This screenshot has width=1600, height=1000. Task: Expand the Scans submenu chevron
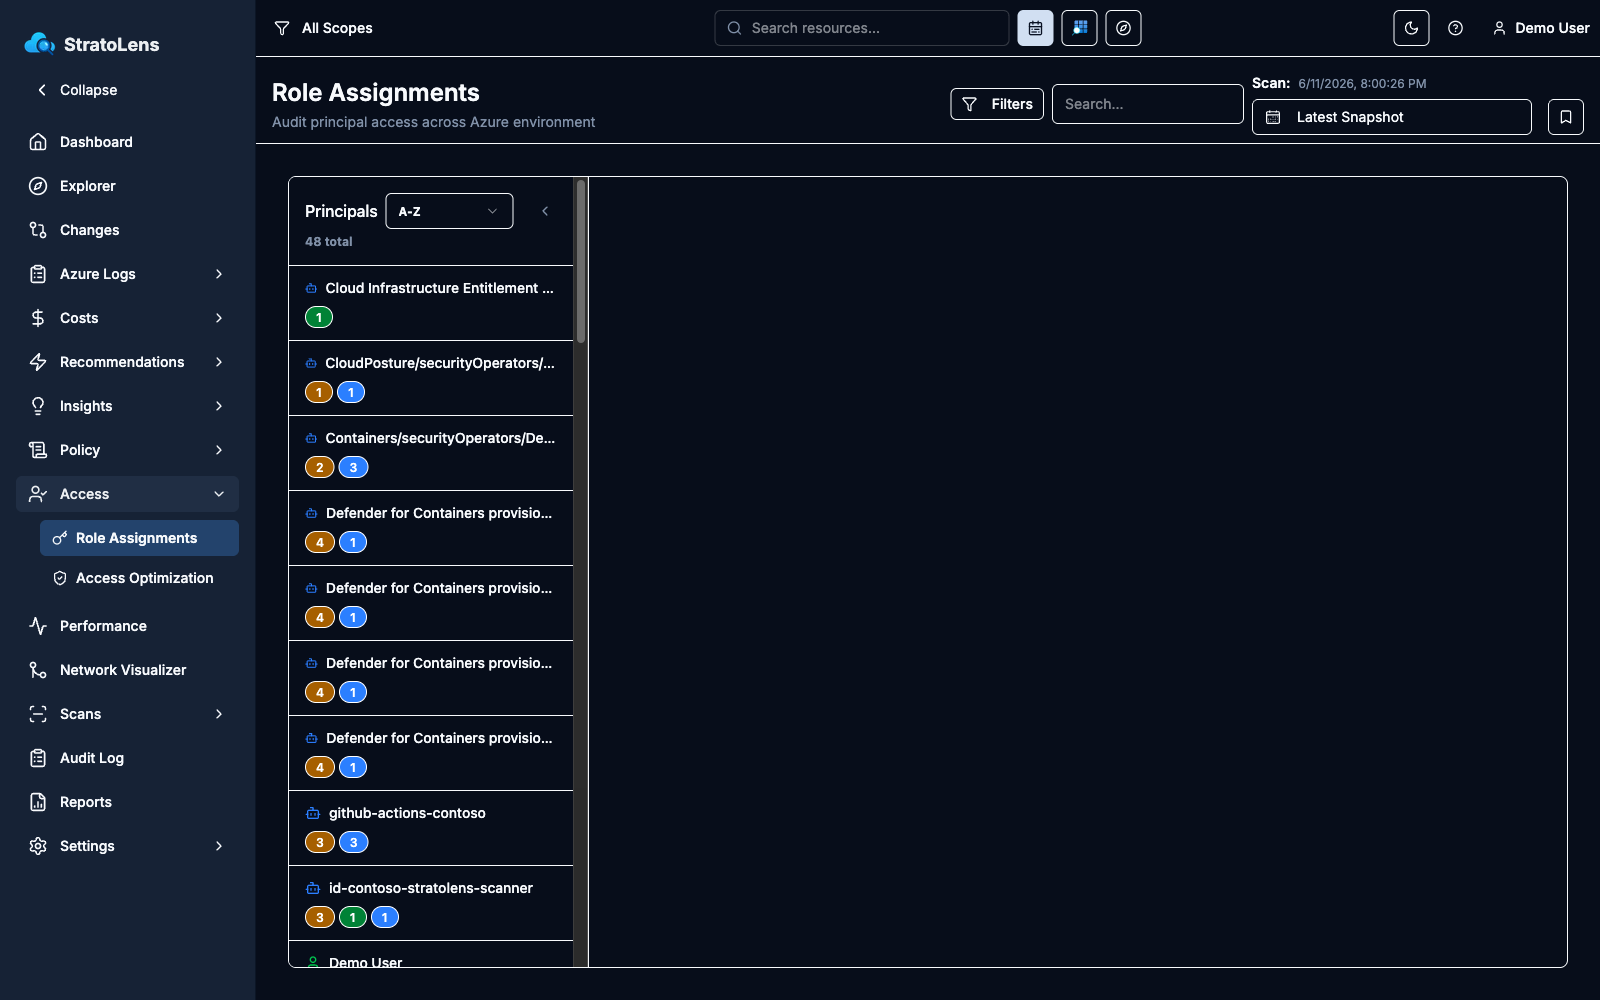pyautogui.click(x=219, y=714)
